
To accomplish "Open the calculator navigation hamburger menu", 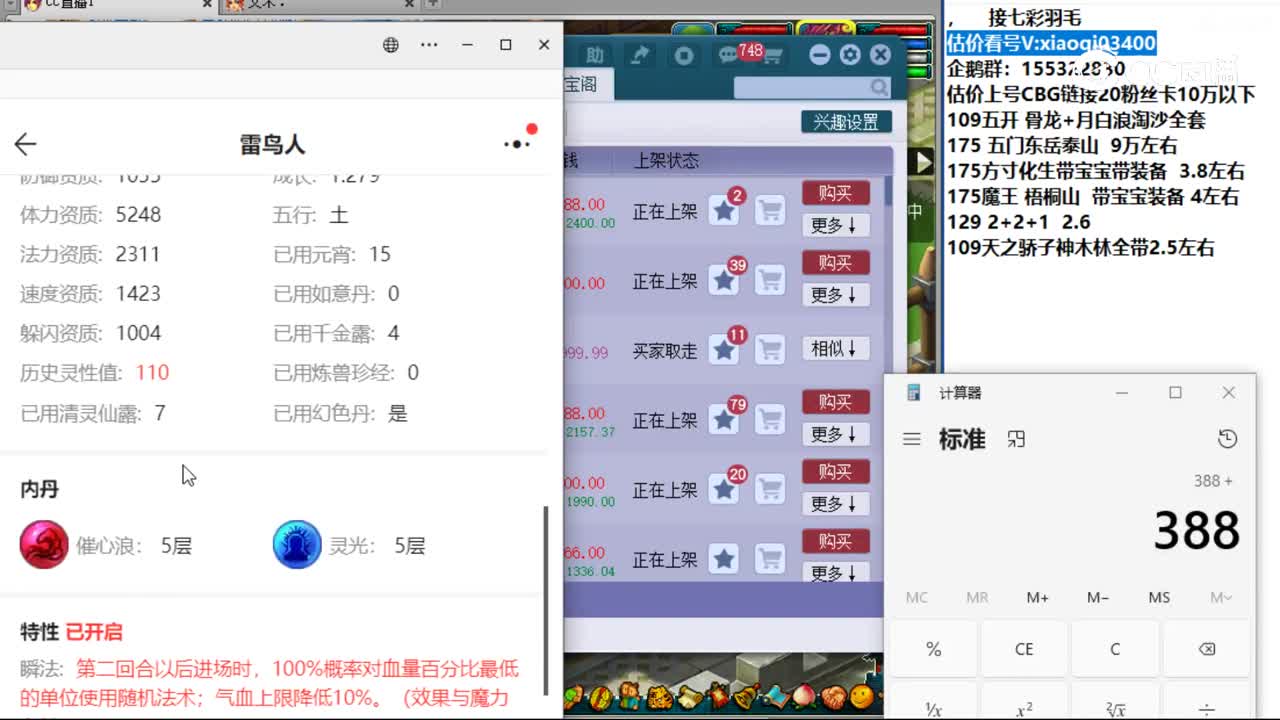I will click(911, 438).
